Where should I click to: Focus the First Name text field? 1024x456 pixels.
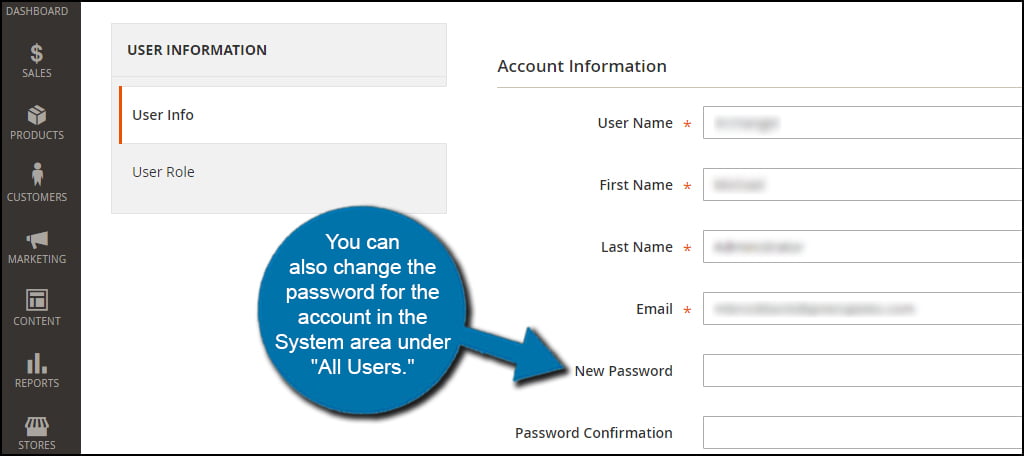pos(862,185)
